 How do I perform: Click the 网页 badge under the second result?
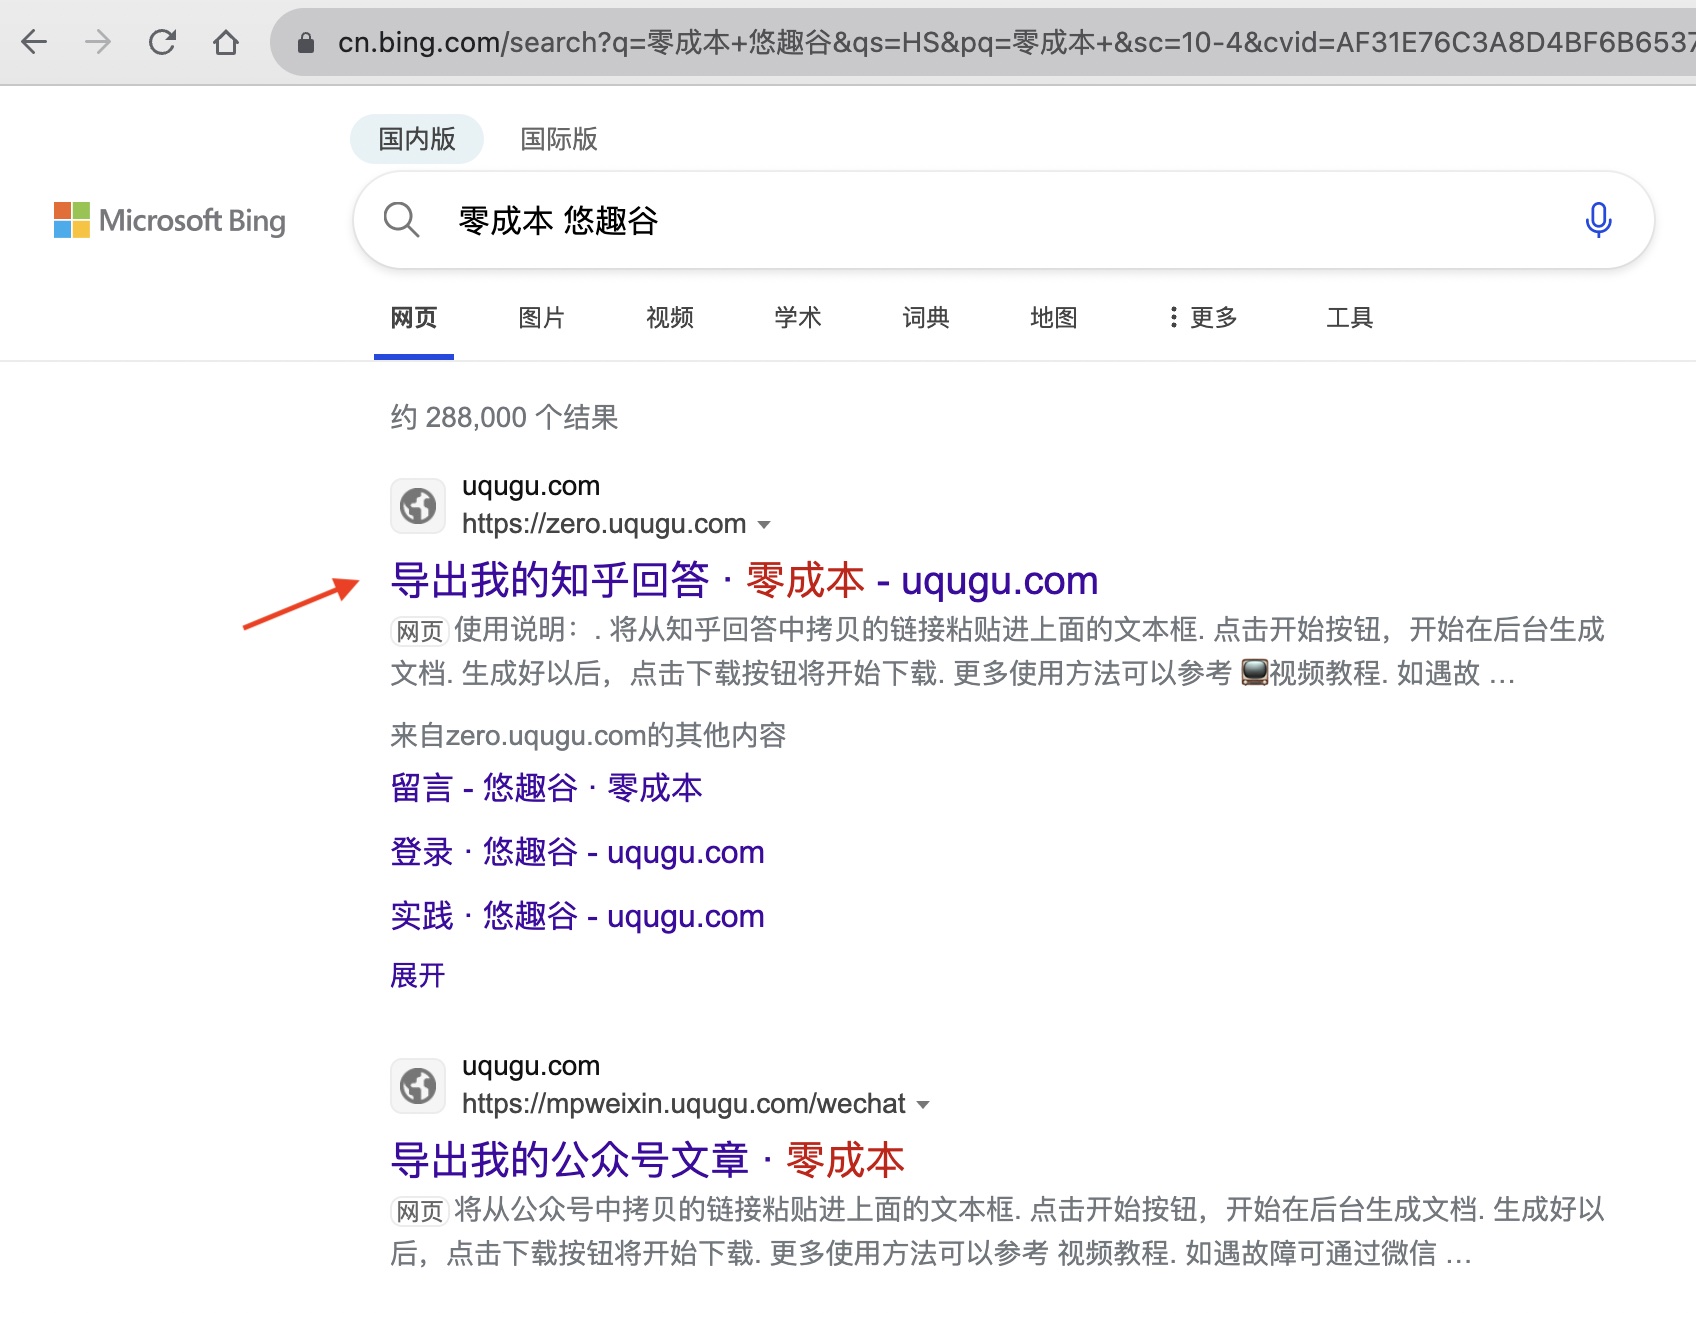coord(419,1211)
